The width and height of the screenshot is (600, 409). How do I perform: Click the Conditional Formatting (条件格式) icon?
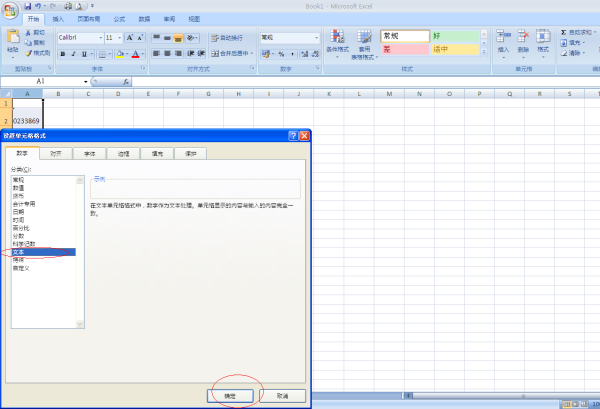pyautogui.click(x=335, y=40)
